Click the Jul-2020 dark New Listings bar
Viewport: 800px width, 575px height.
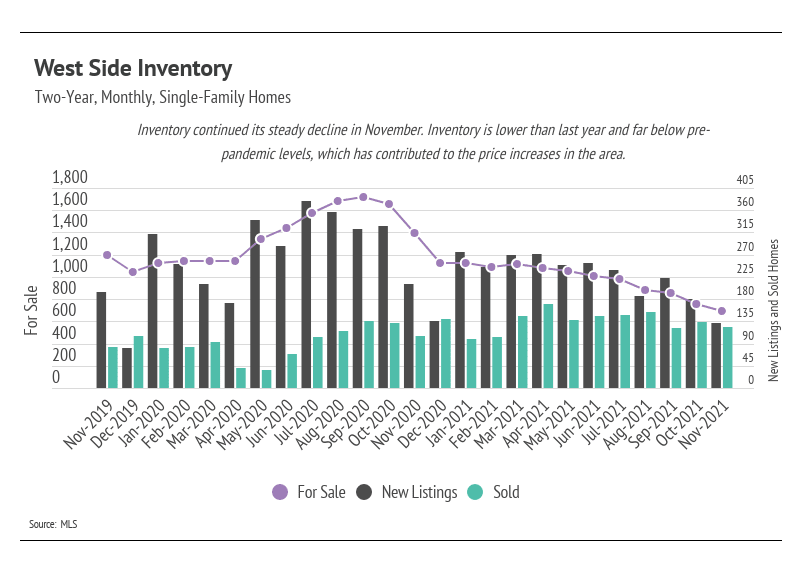pyautogui.click(x=306, y=294)
